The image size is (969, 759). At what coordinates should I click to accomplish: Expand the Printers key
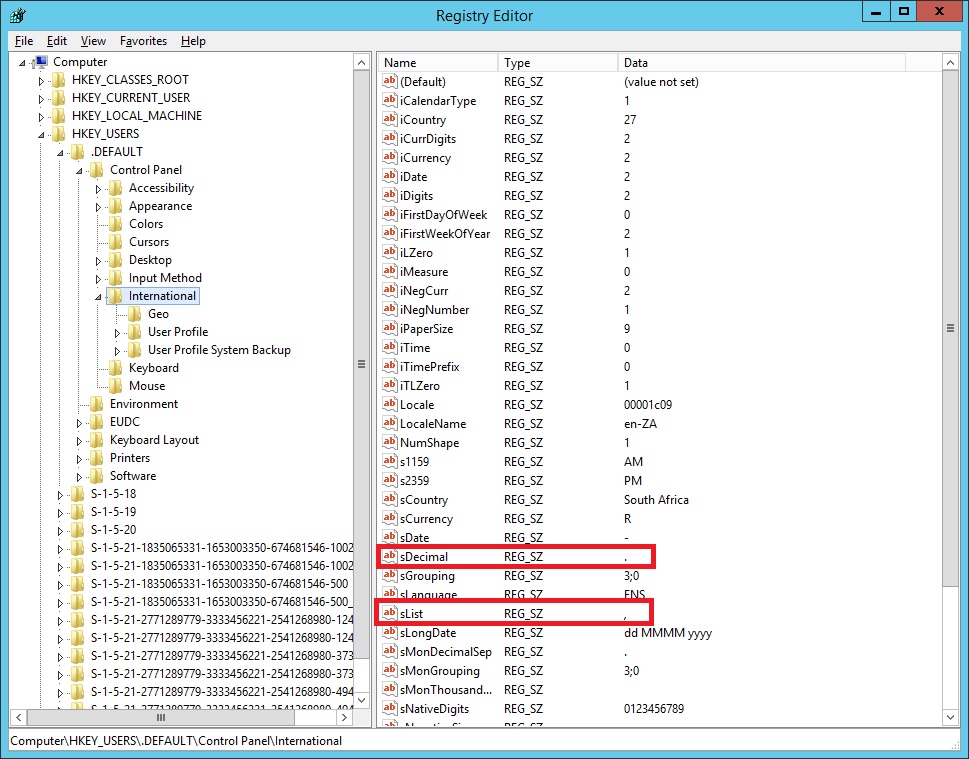pyautogui.click(x=80, y=459)
